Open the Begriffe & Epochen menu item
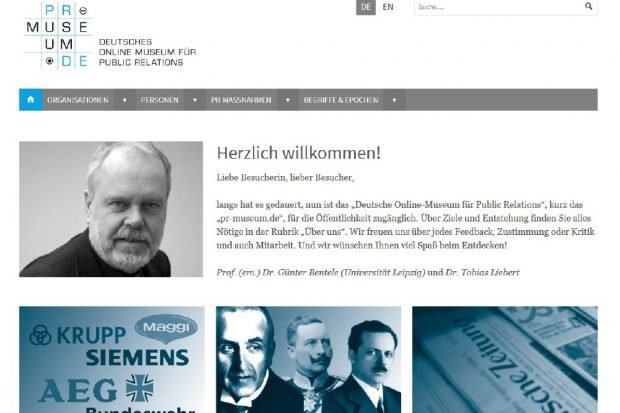 pos(341,100)
